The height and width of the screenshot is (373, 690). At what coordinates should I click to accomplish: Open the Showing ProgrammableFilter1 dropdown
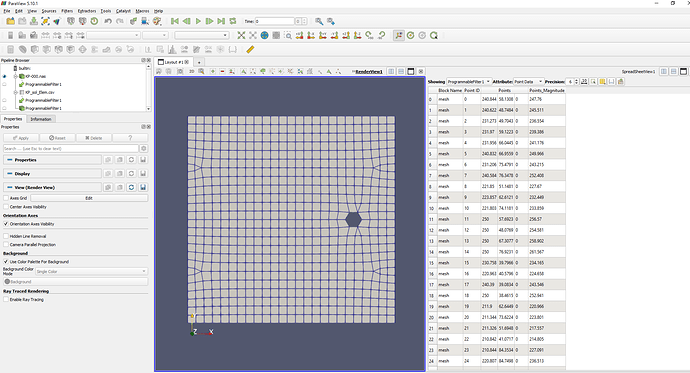pyautogui.click(x=469, y=81)
